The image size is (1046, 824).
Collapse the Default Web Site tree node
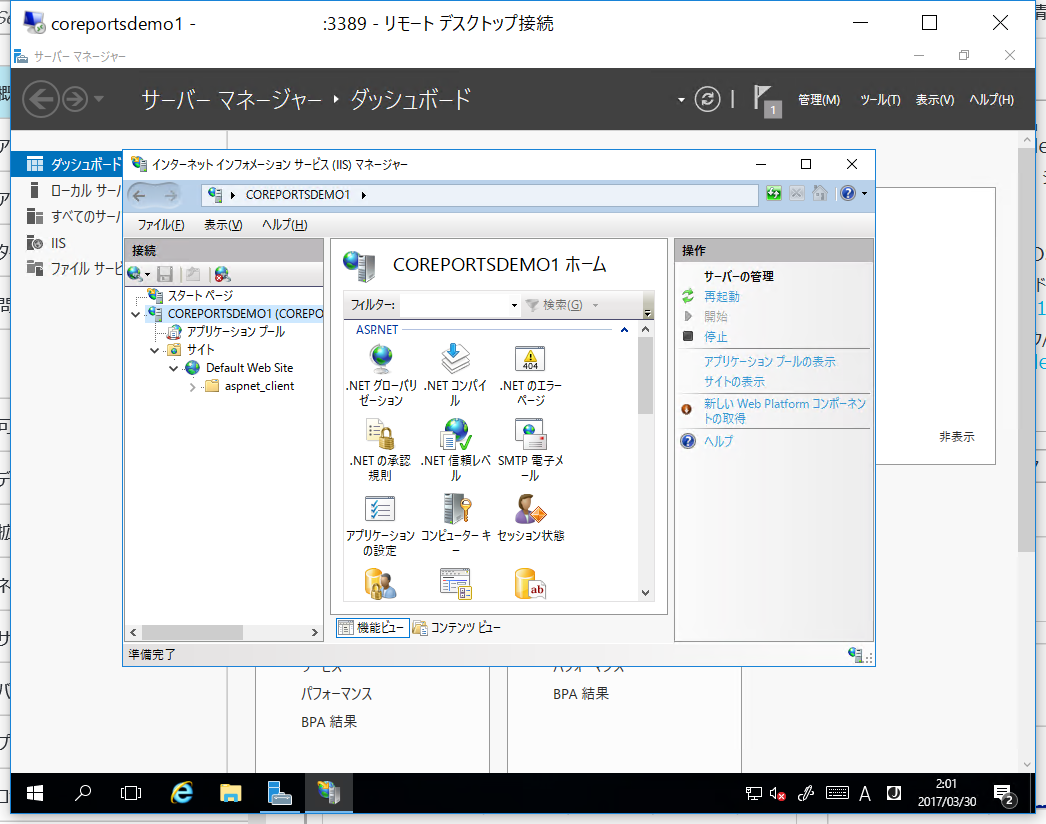[x=173, y=368]
